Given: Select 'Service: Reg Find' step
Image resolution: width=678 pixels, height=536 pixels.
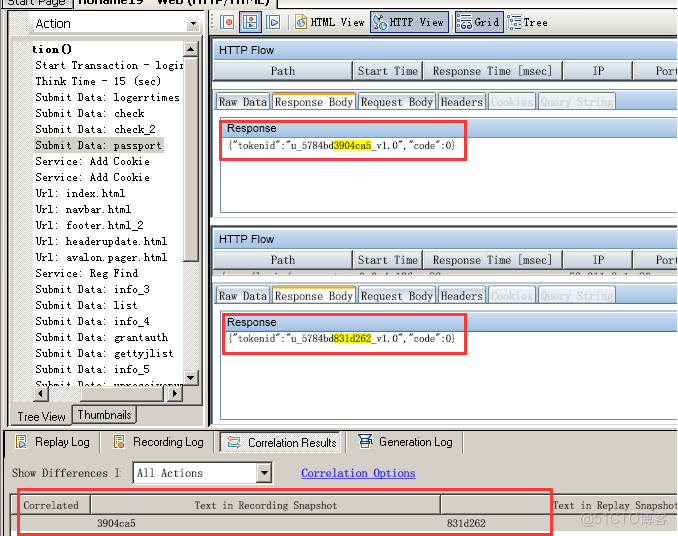Looking at the screenshot, I should click(x=86, y=273).
